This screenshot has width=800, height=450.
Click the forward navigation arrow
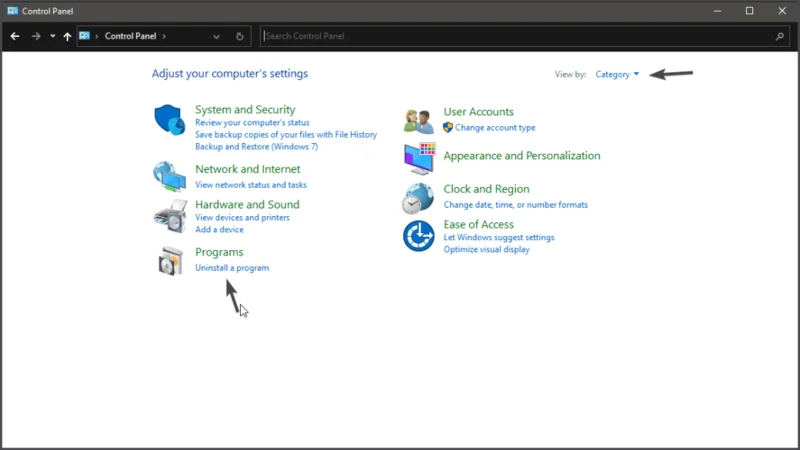[36, 36]
